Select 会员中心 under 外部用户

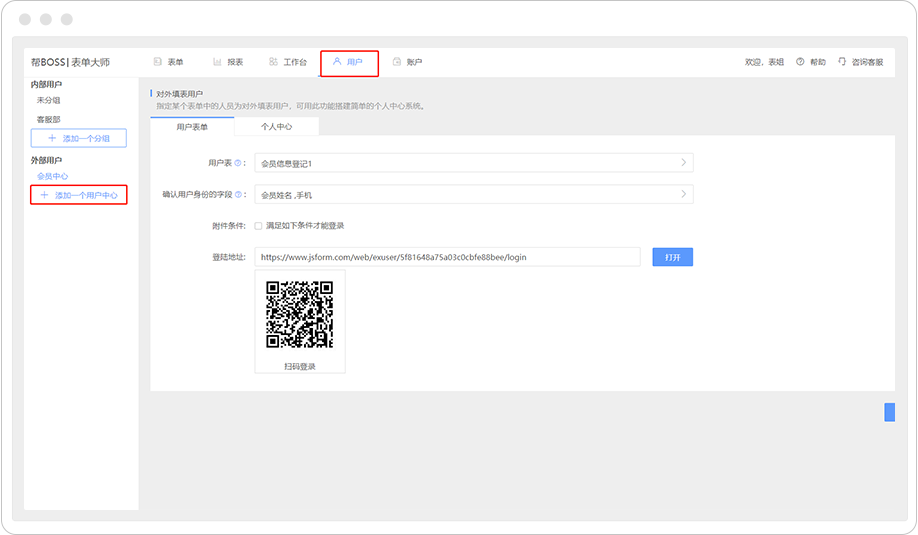point(53,176)
